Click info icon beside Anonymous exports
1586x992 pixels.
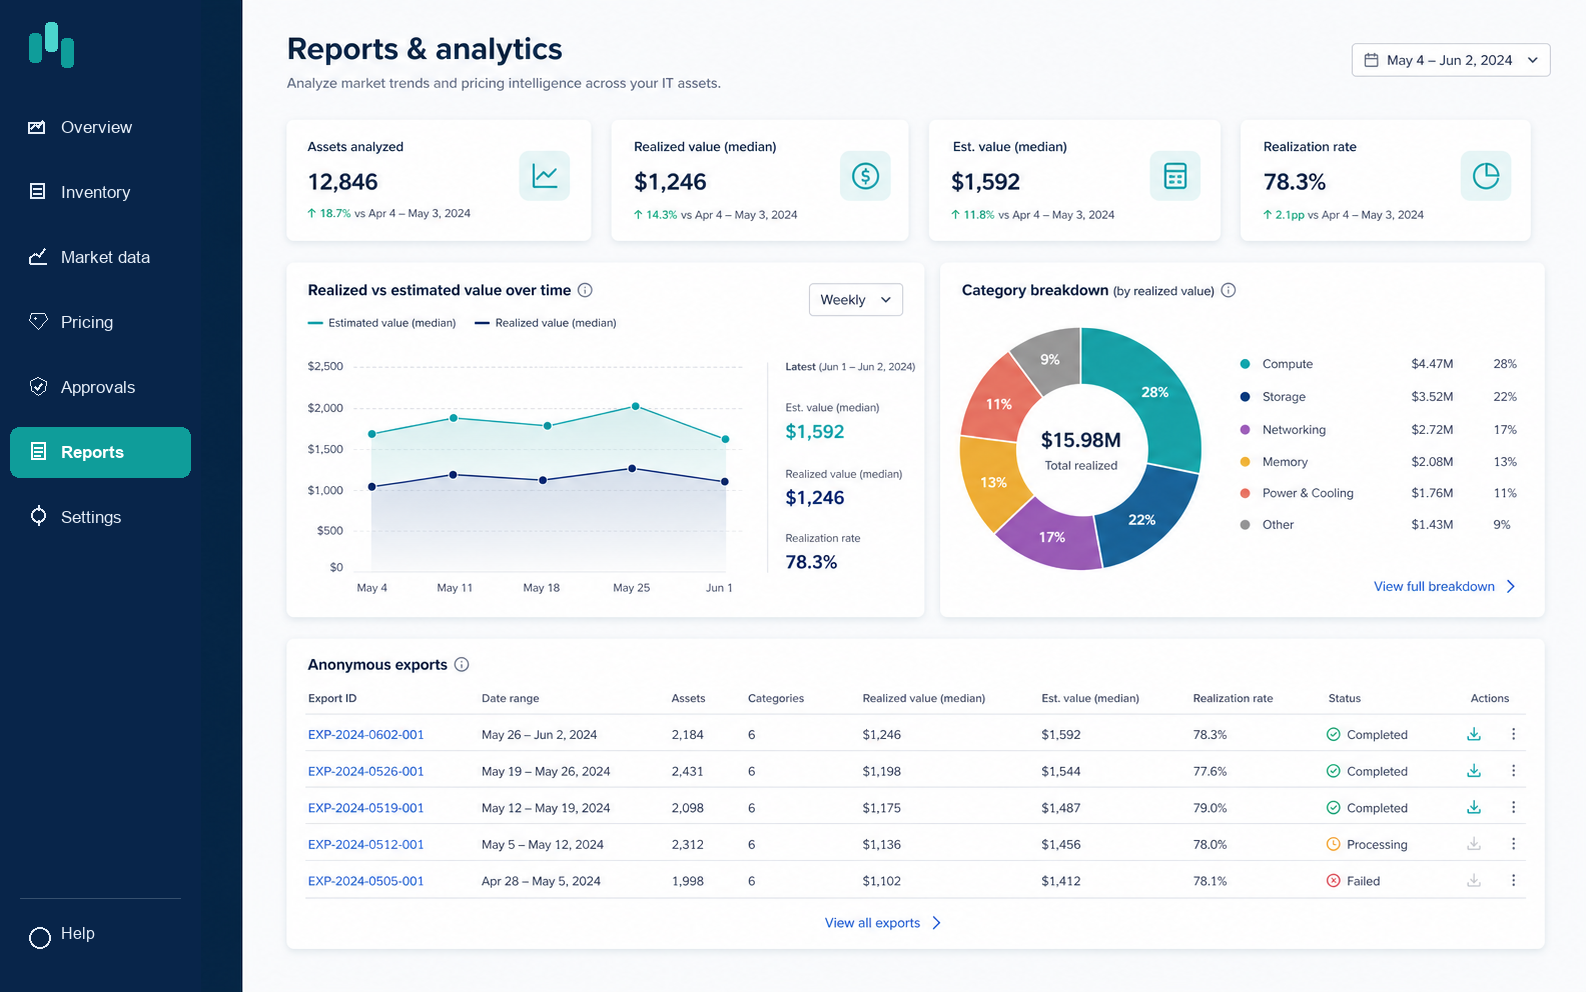(x=461, y=664)
